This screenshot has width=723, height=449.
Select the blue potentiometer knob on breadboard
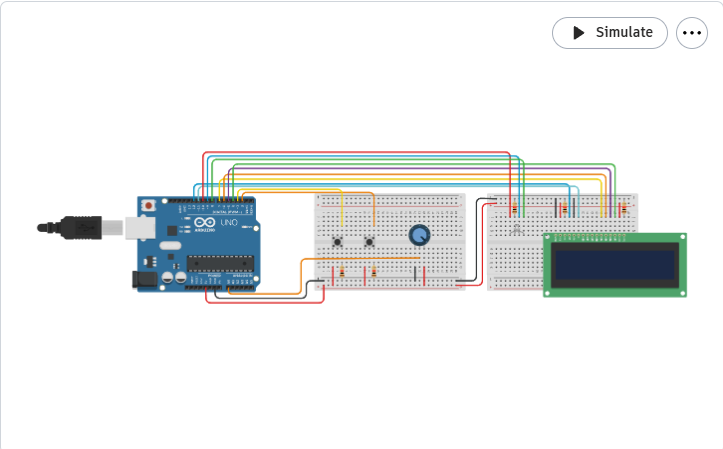420,235
